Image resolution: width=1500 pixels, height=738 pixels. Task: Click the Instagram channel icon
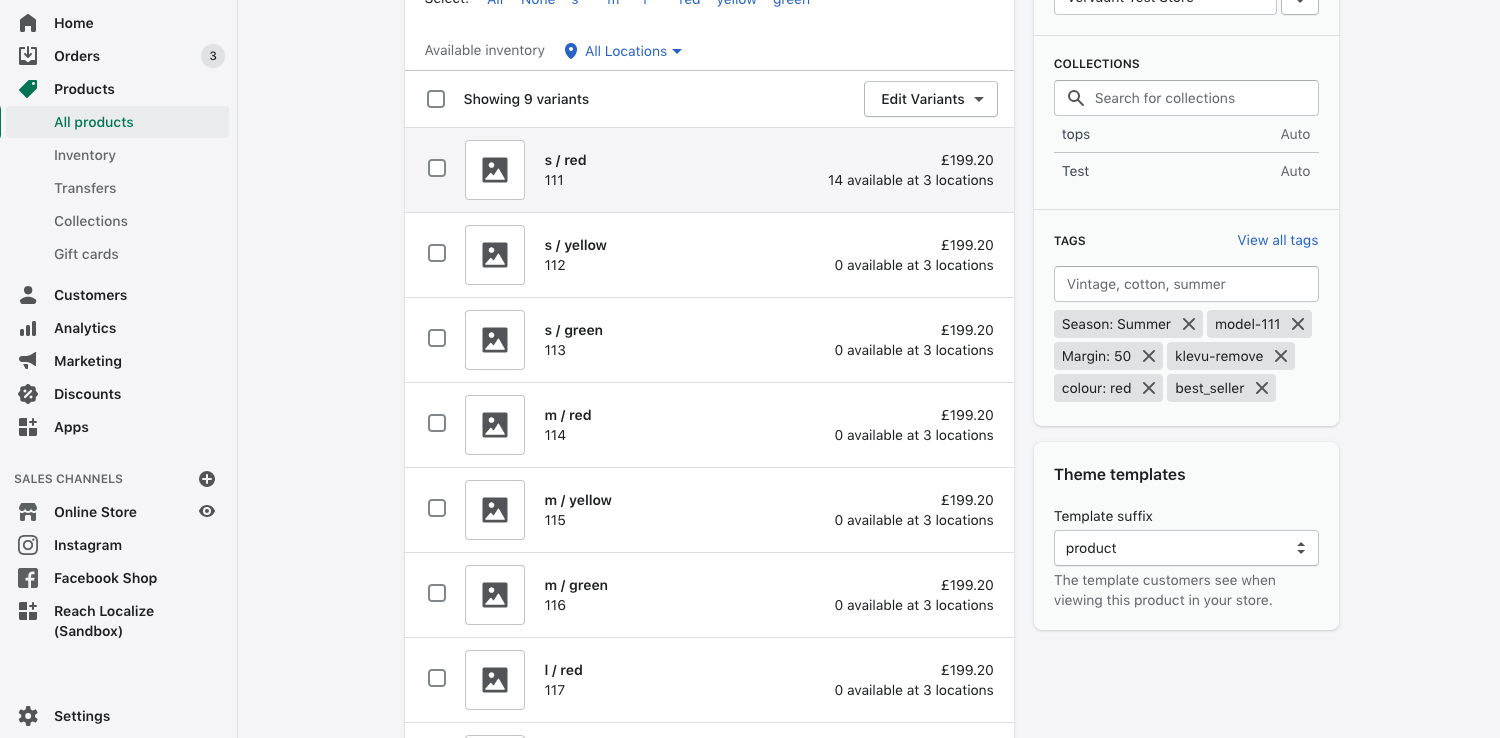pos(28,545)
